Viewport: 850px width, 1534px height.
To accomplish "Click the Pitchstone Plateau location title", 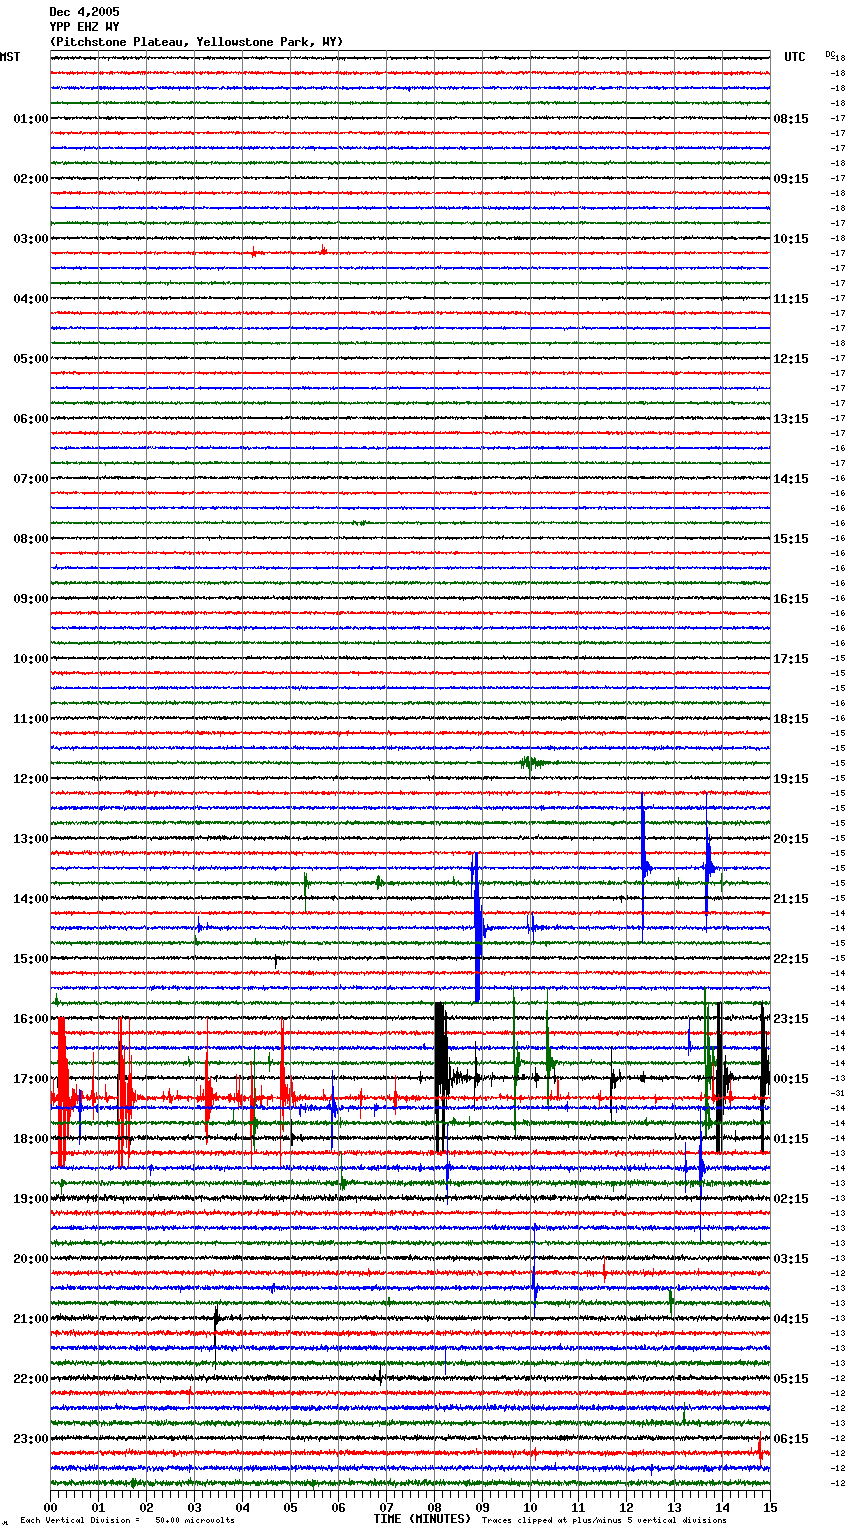I will (x=196, y=42).
